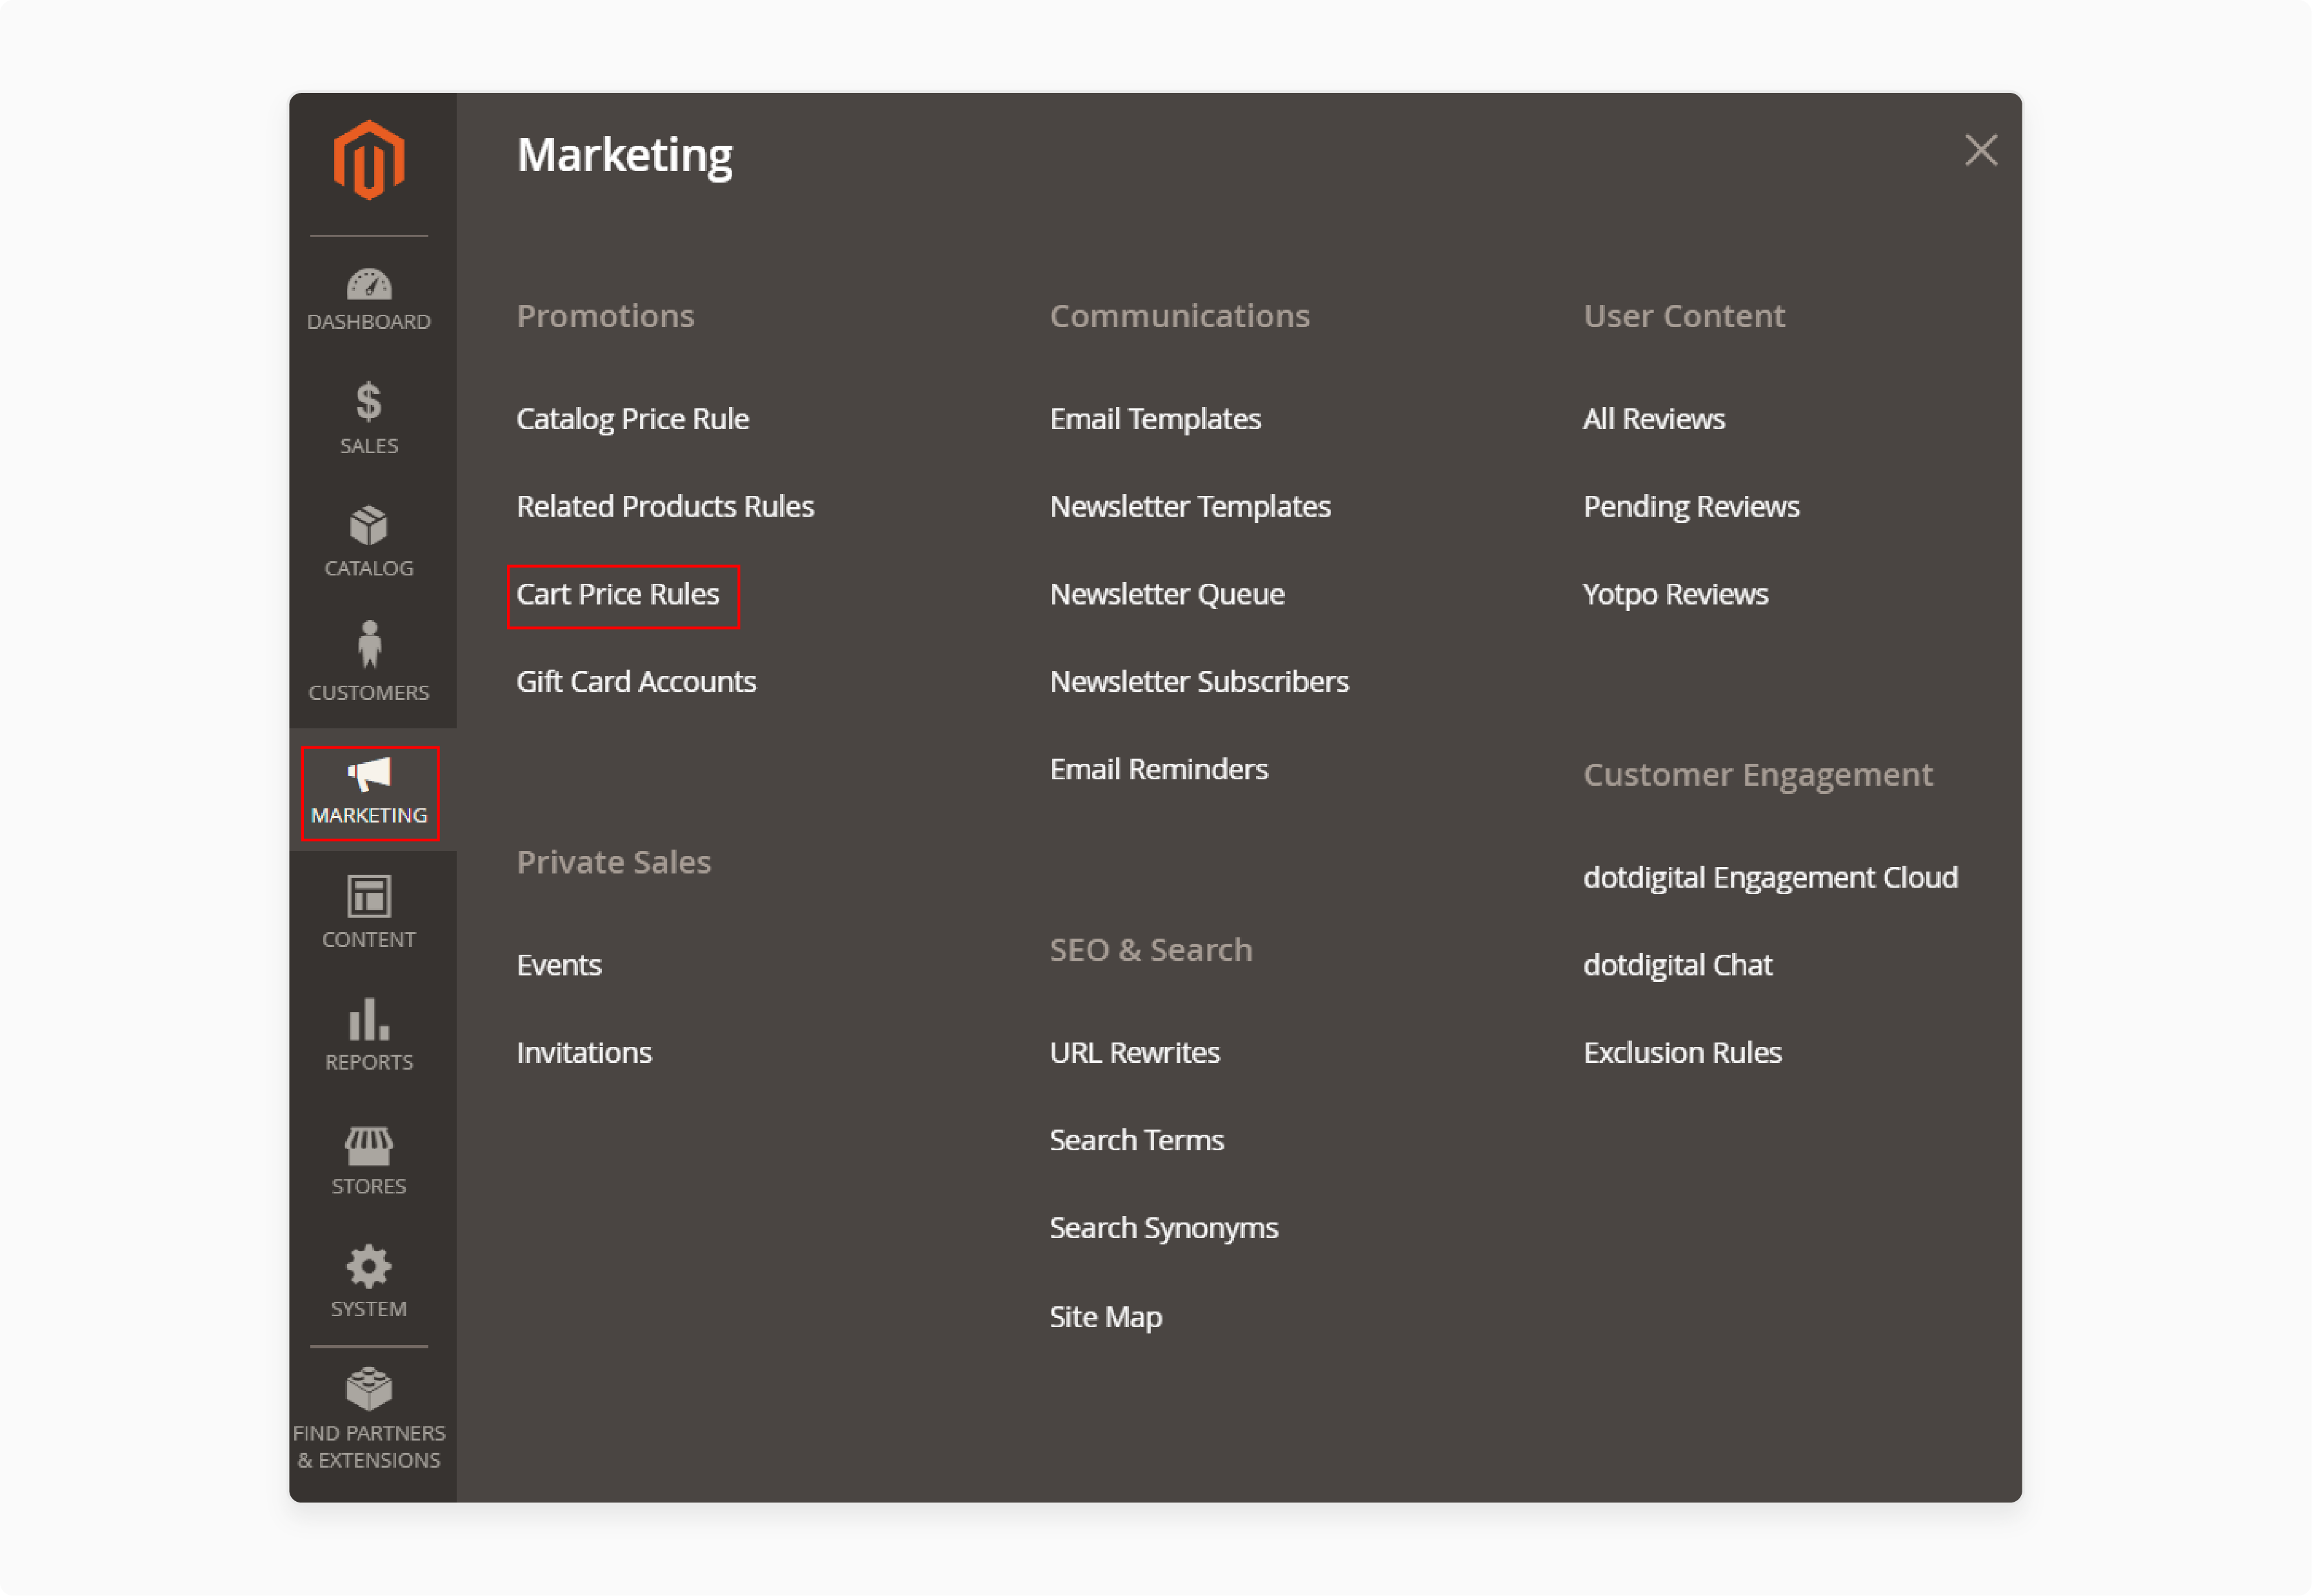Open Related Products Rules
The width and height of the screenshot is (2312, 1596).
(x=665, y=507)
